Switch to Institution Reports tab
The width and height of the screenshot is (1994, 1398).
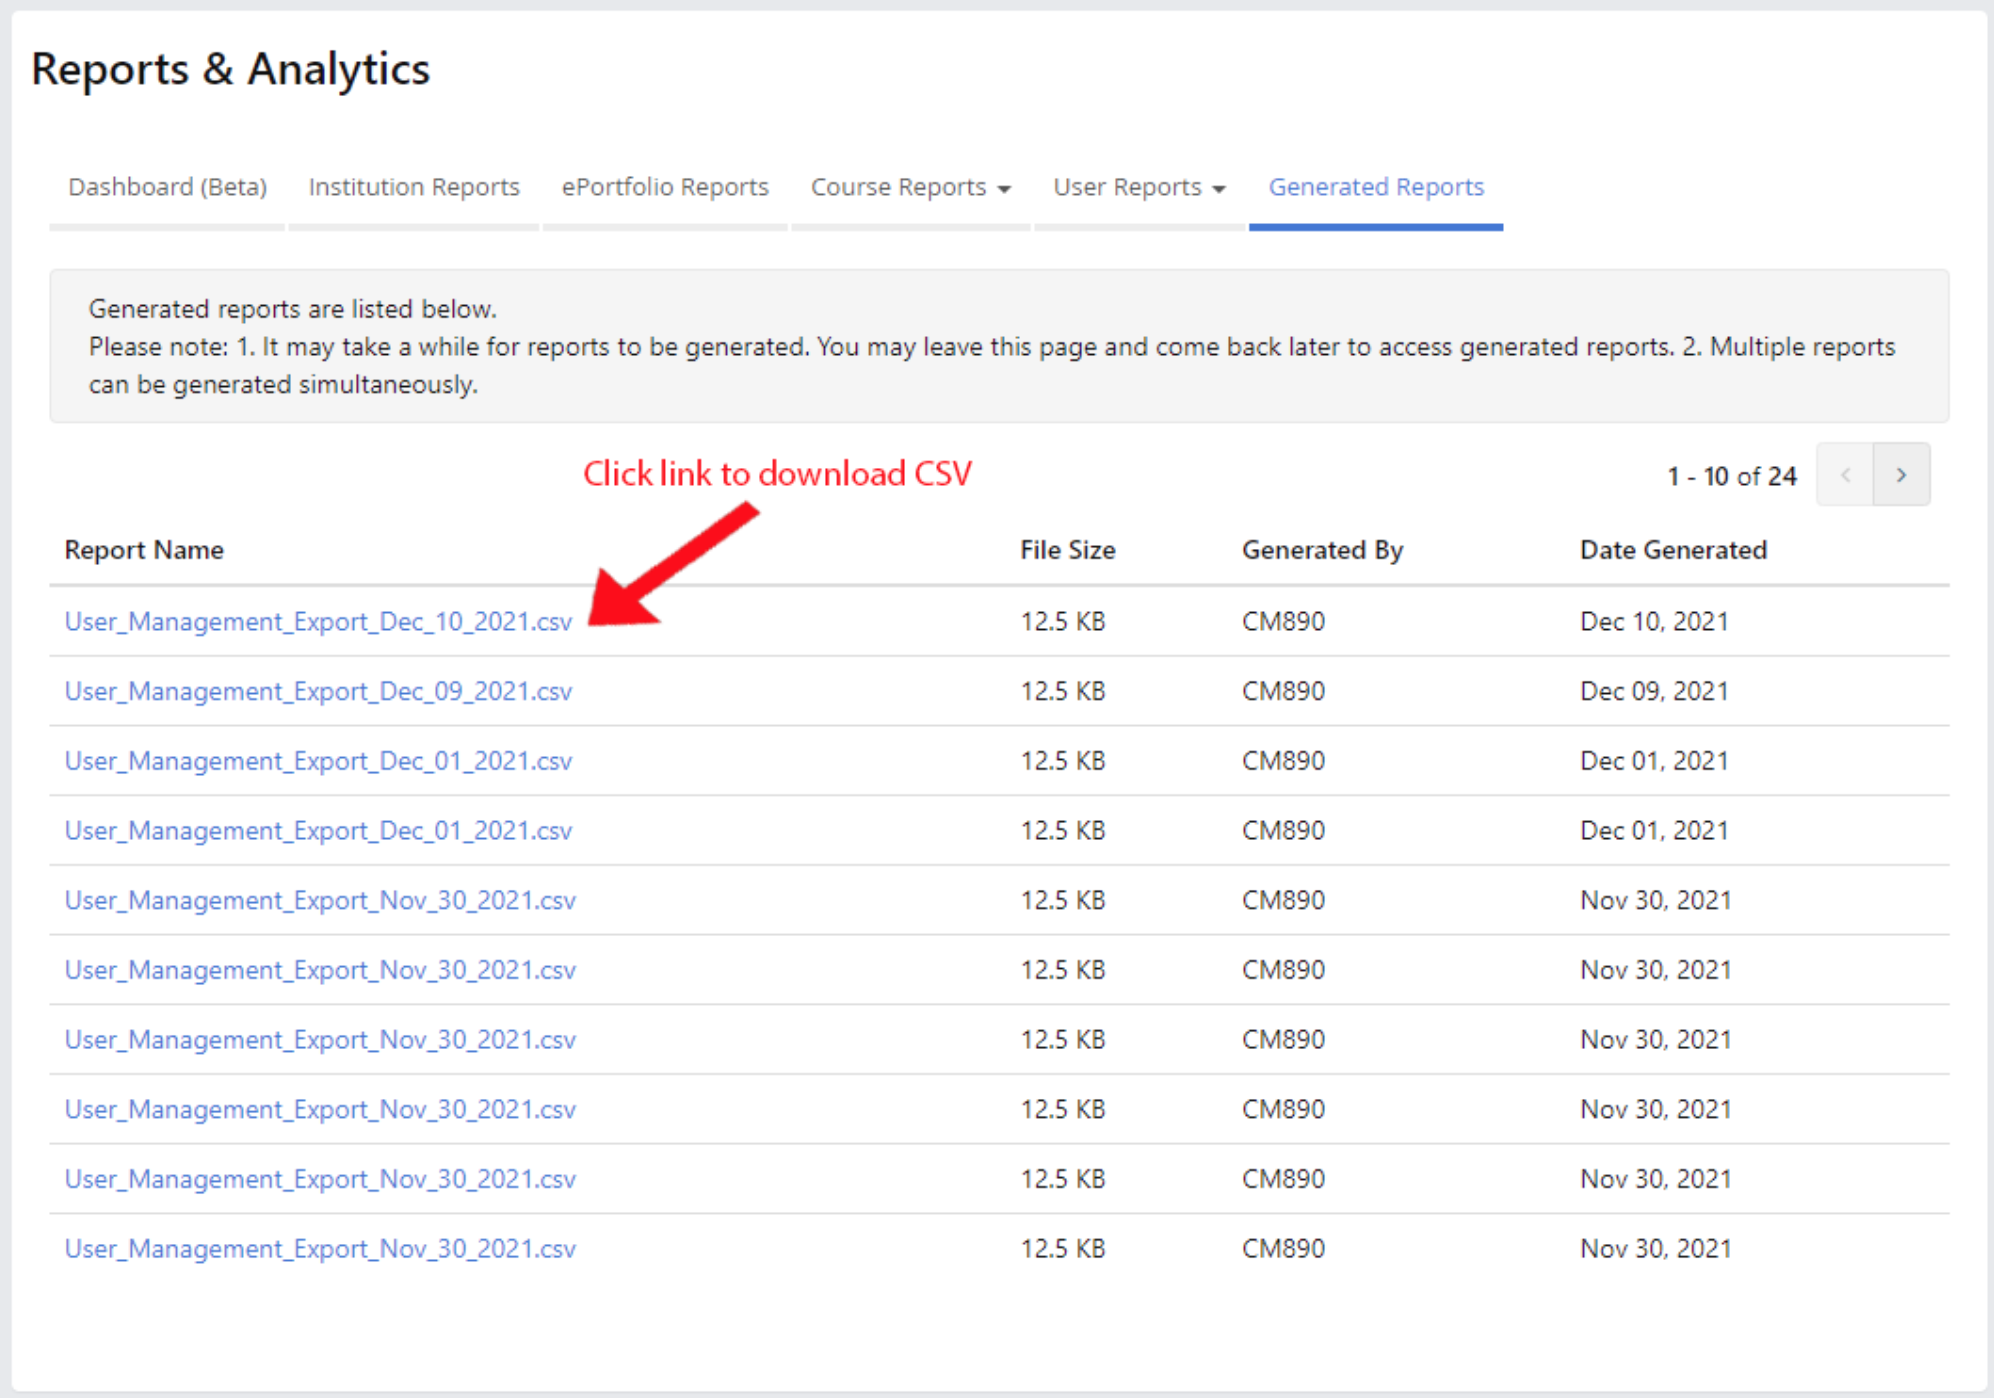tap(414, 187)
